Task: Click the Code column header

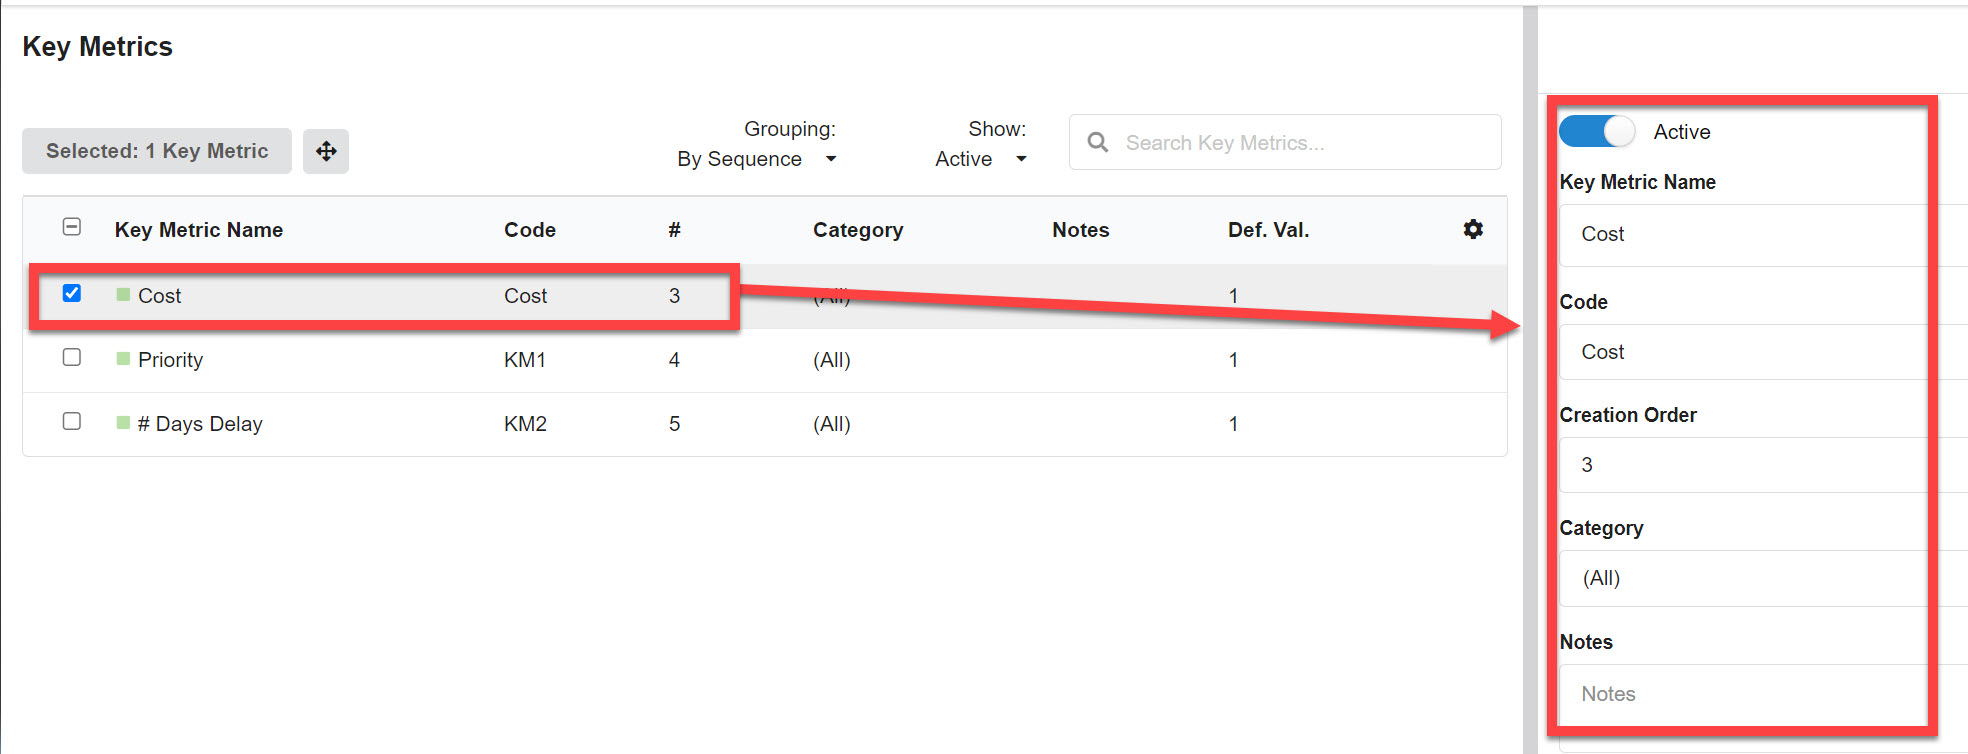Action: pyautogui.click(x=530, y=230)
